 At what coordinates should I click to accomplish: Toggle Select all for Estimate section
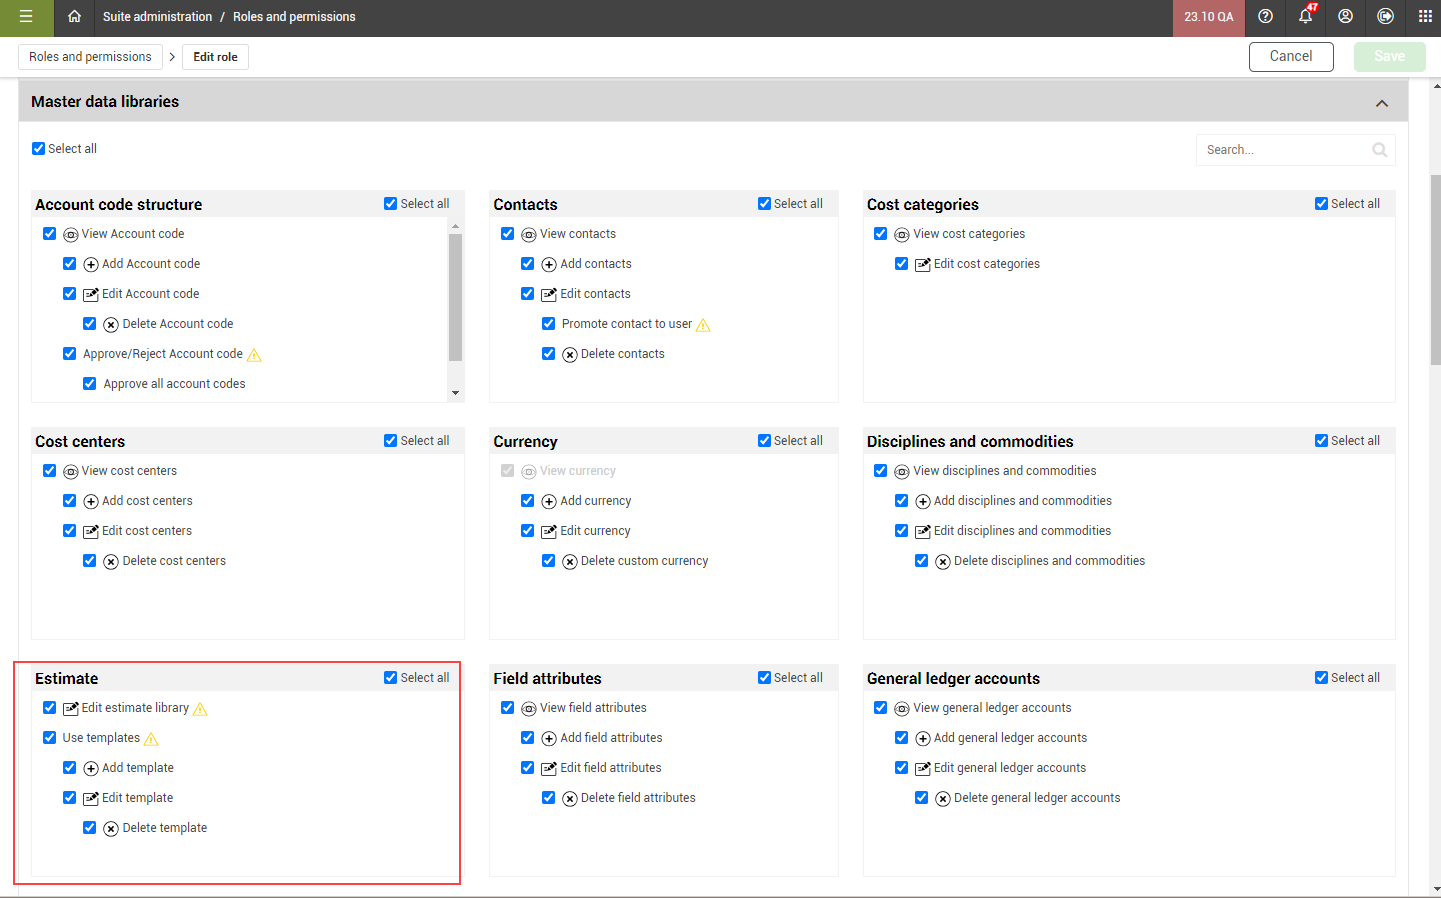[x=391, y=678]
